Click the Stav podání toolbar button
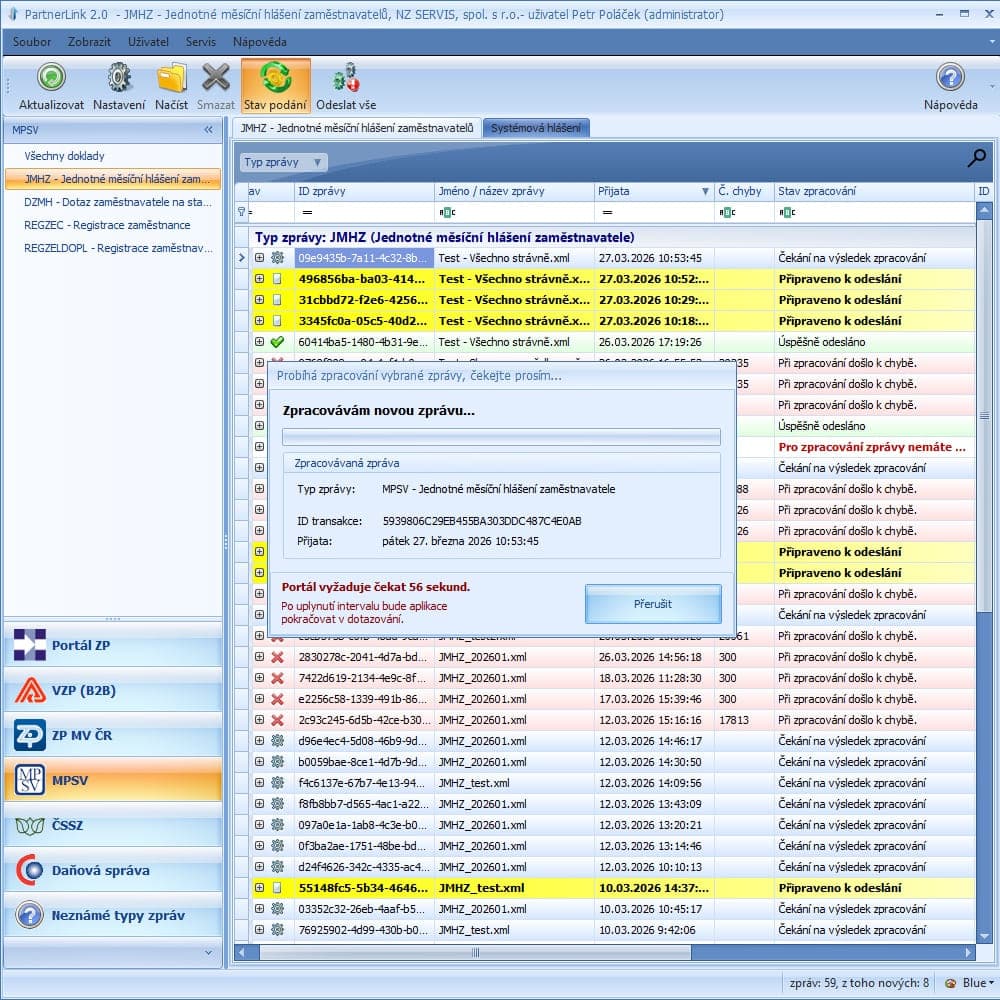Image resolution: width=1000 pixels, height=1000 pixels. (x=276, y=86)
